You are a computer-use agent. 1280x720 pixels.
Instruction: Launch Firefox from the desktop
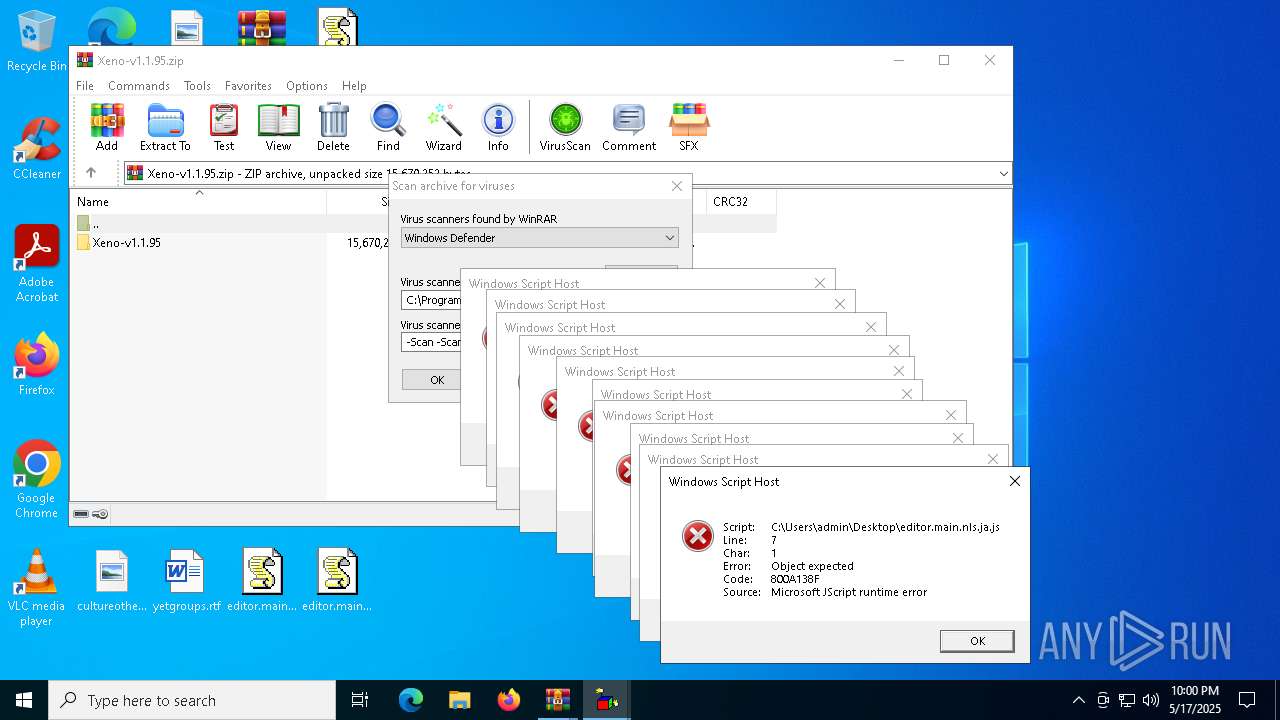click(36, 365)
